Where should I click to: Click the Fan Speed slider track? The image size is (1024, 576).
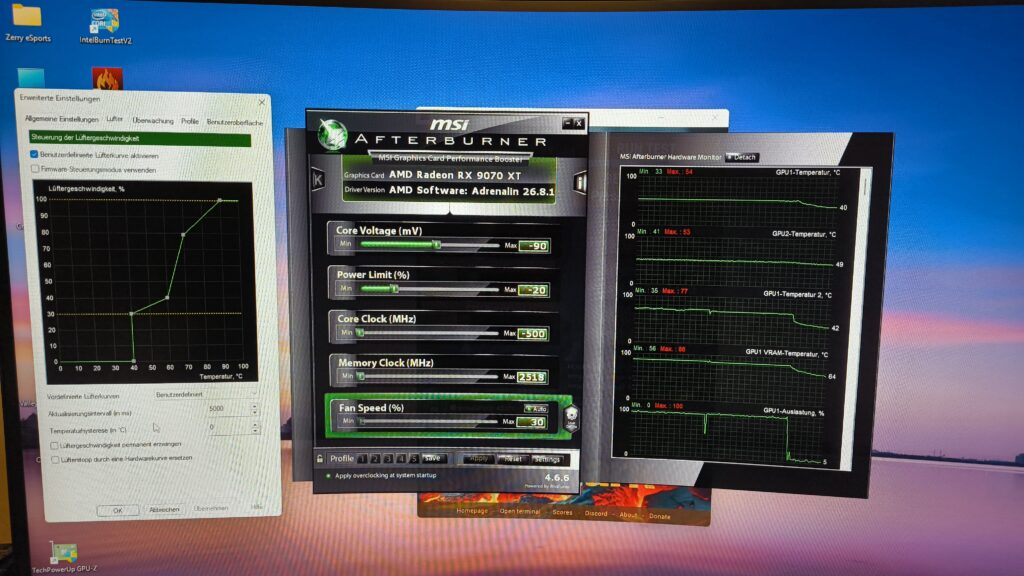(428, 422)
